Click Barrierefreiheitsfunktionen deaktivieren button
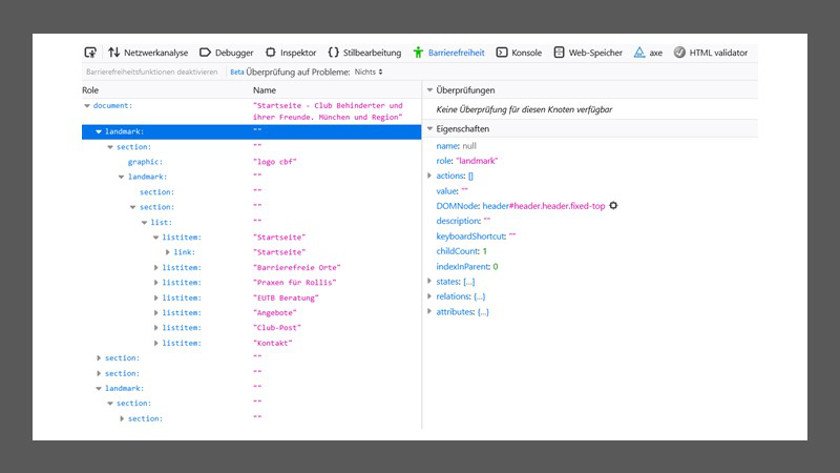Image resolution: width=840 pixels, height=473 pixels. [x=152, y=72]
